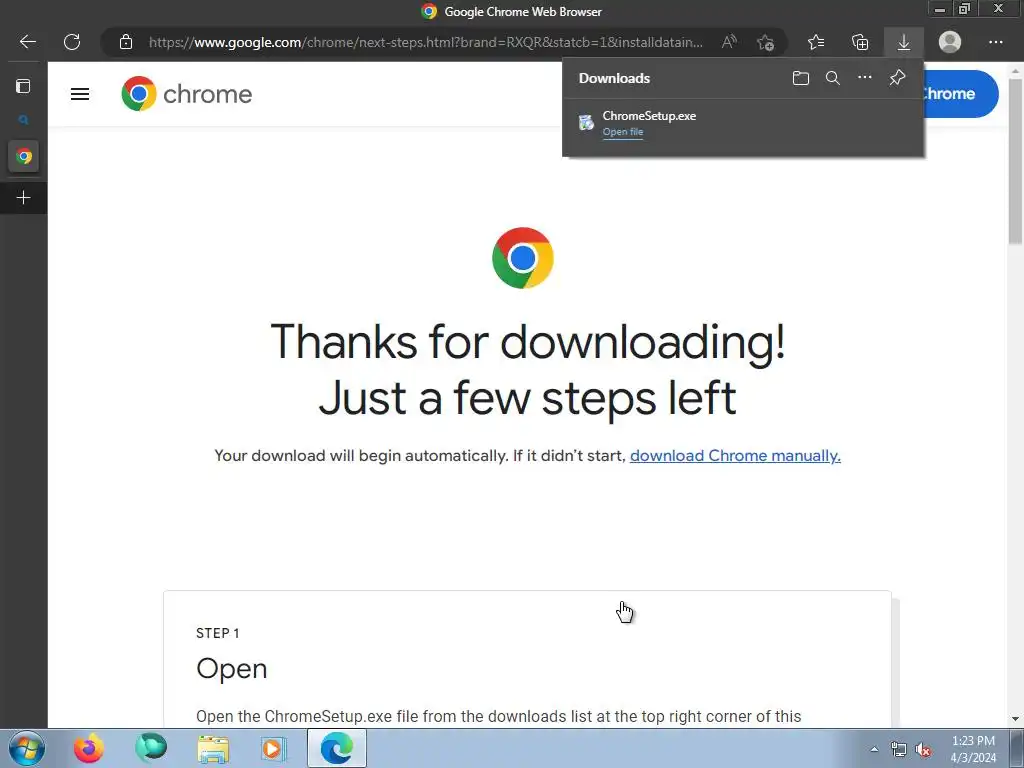Screen dimensions: 1024x768
Task: Show hidden system tray icons arrow
Action: [874, 750]
